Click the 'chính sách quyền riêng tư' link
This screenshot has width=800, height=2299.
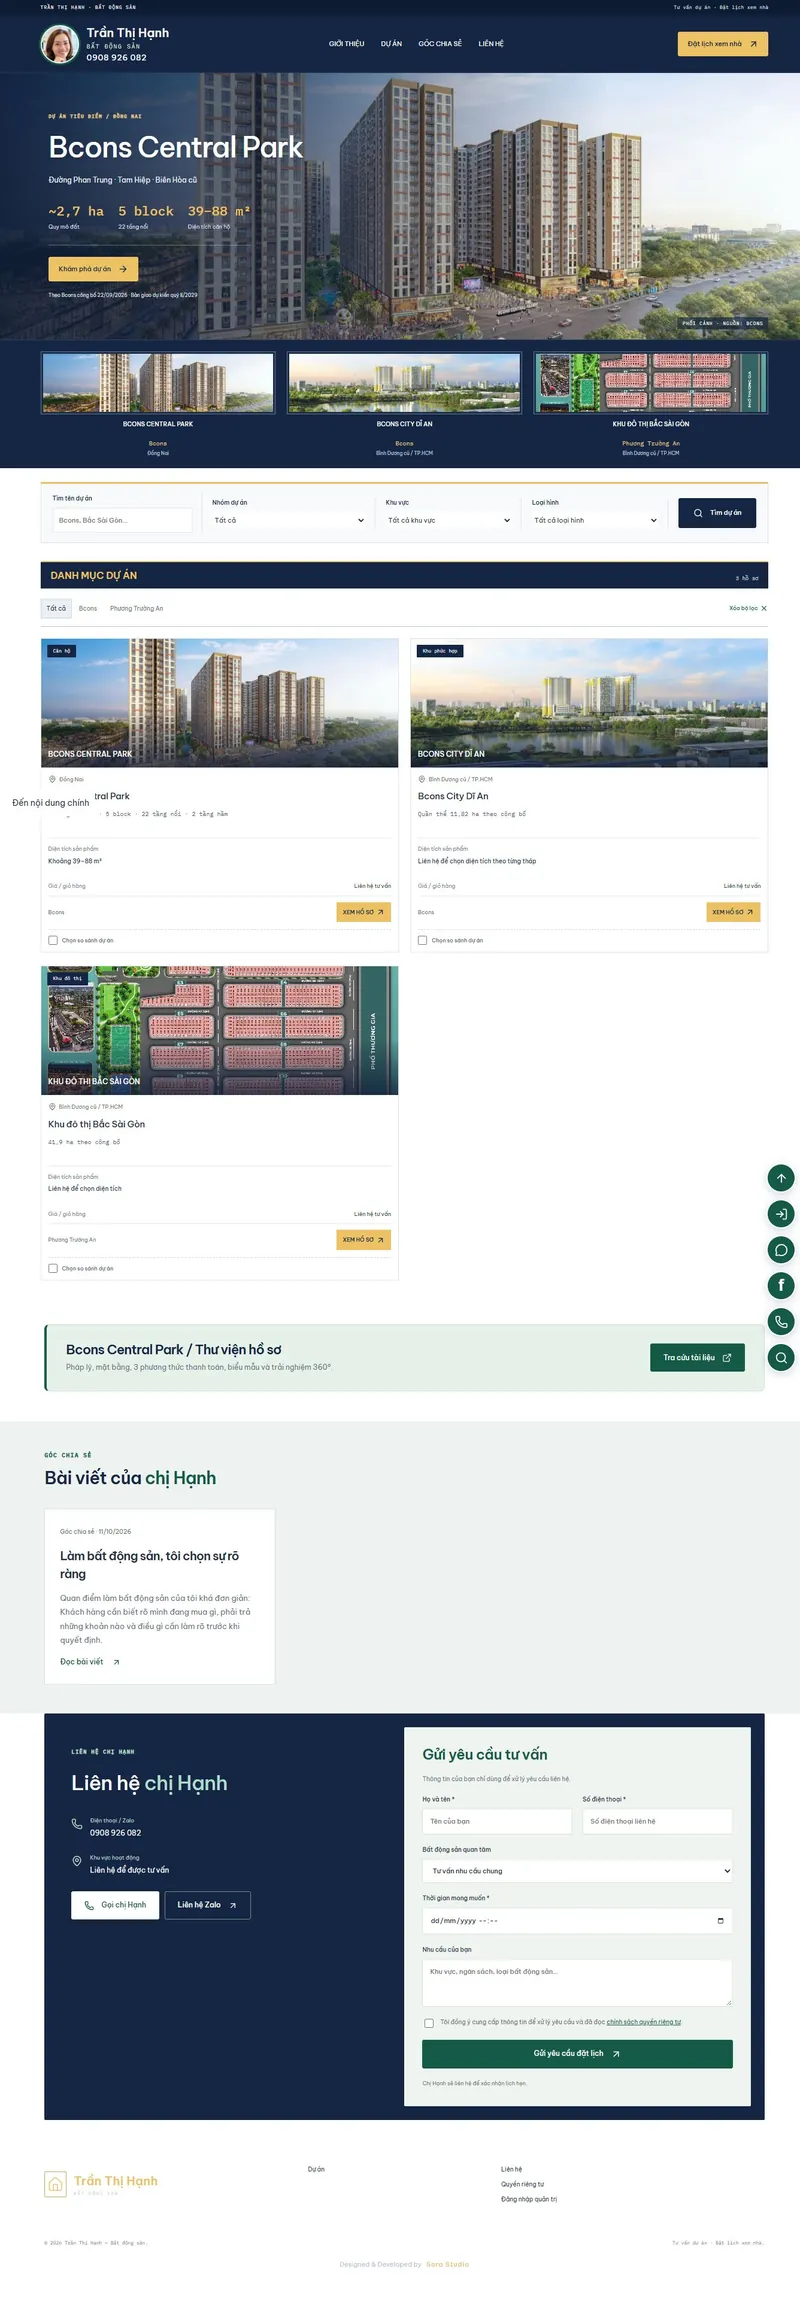click(x=644, y=2022)
